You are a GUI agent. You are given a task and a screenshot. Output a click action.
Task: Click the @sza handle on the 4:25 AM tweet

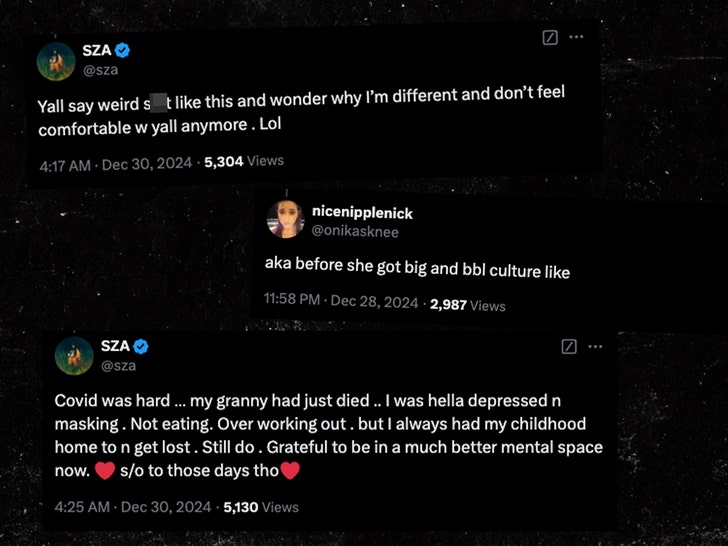(117, 365)
